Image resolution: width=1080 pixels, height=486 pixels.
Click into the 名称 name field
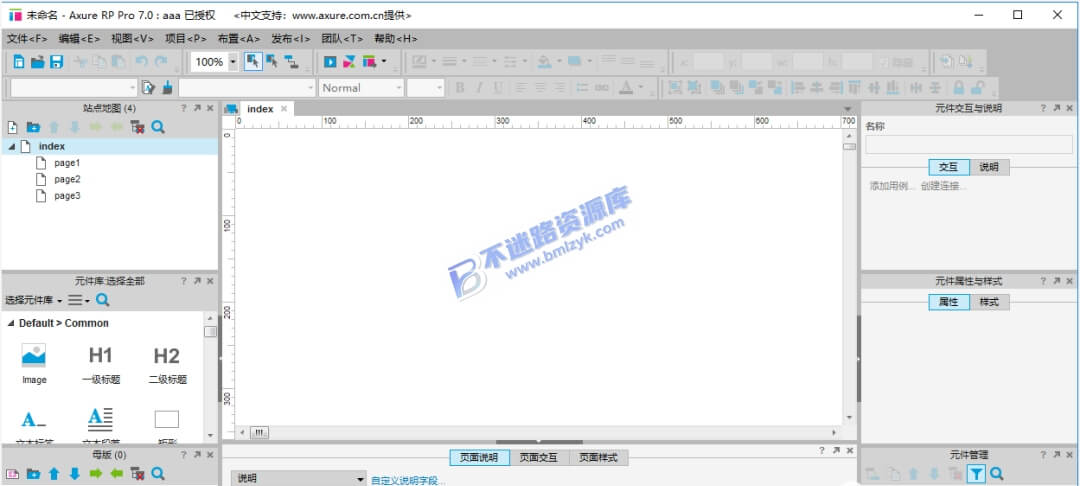[x=968, y=145]
